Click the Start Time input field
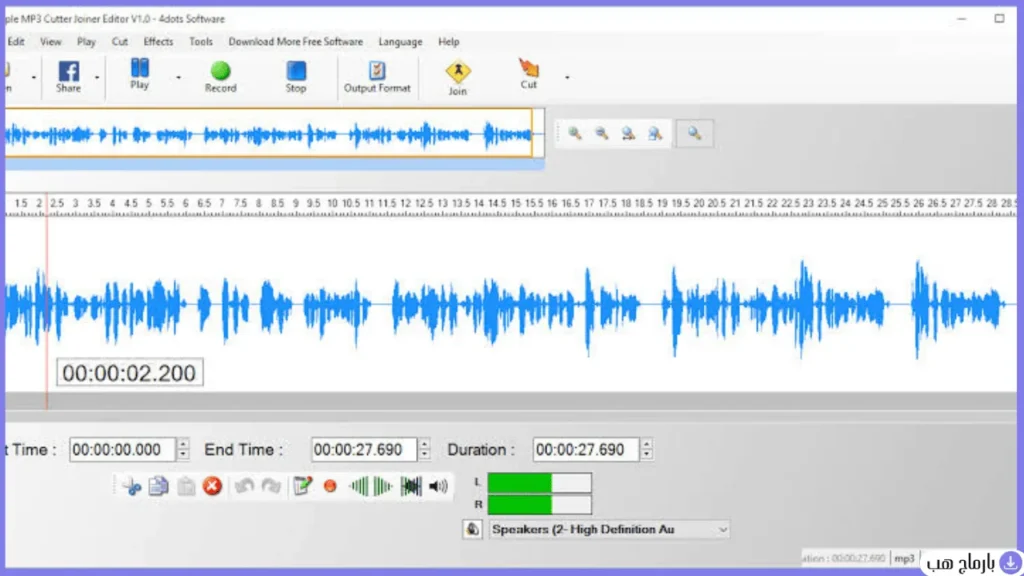The width and height of the screenshot is (1024, 576). pyautogui.click(x=122, y=449)
